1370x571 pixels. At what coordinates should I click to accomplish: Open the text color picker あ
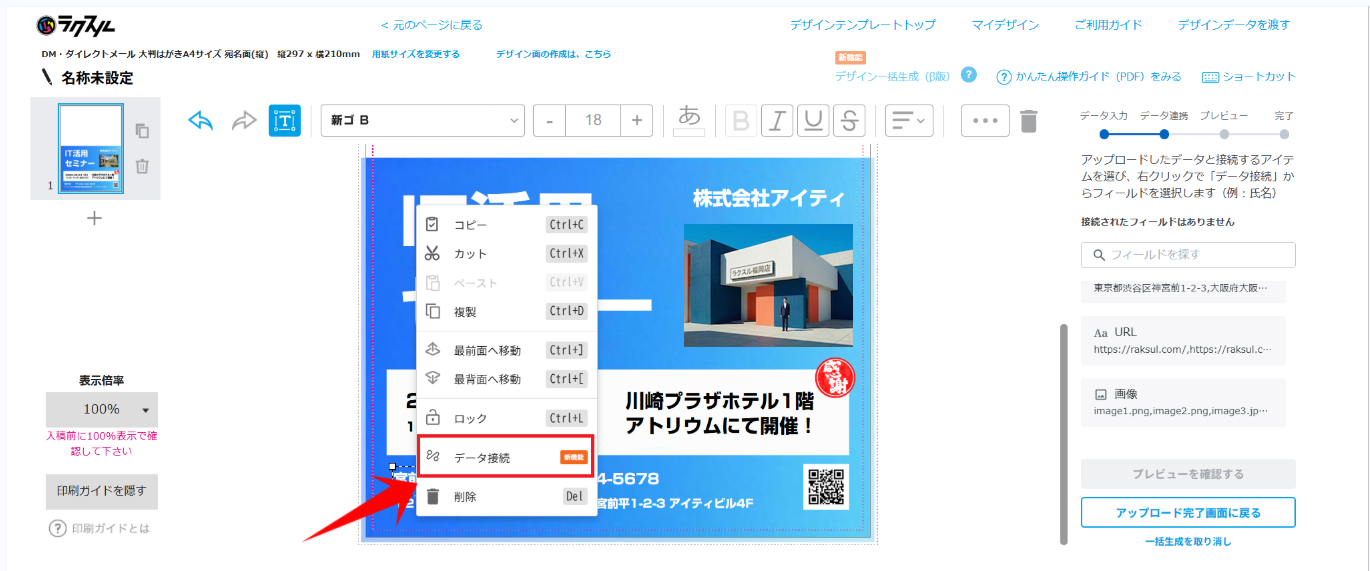tap(689, 120)
